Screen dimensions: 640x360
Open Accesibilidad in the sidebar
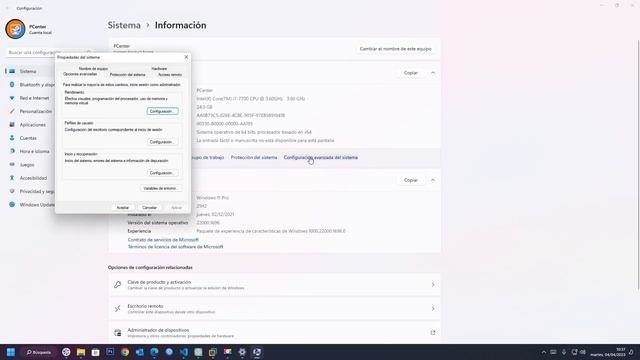[32, 178]
